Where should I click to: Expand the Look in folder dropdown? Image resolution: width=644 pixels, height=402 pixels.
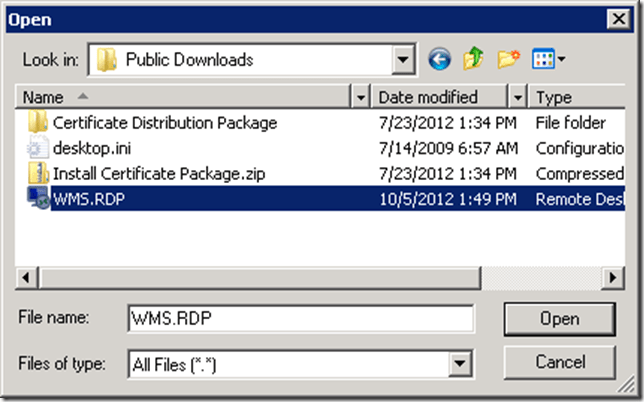404,60
